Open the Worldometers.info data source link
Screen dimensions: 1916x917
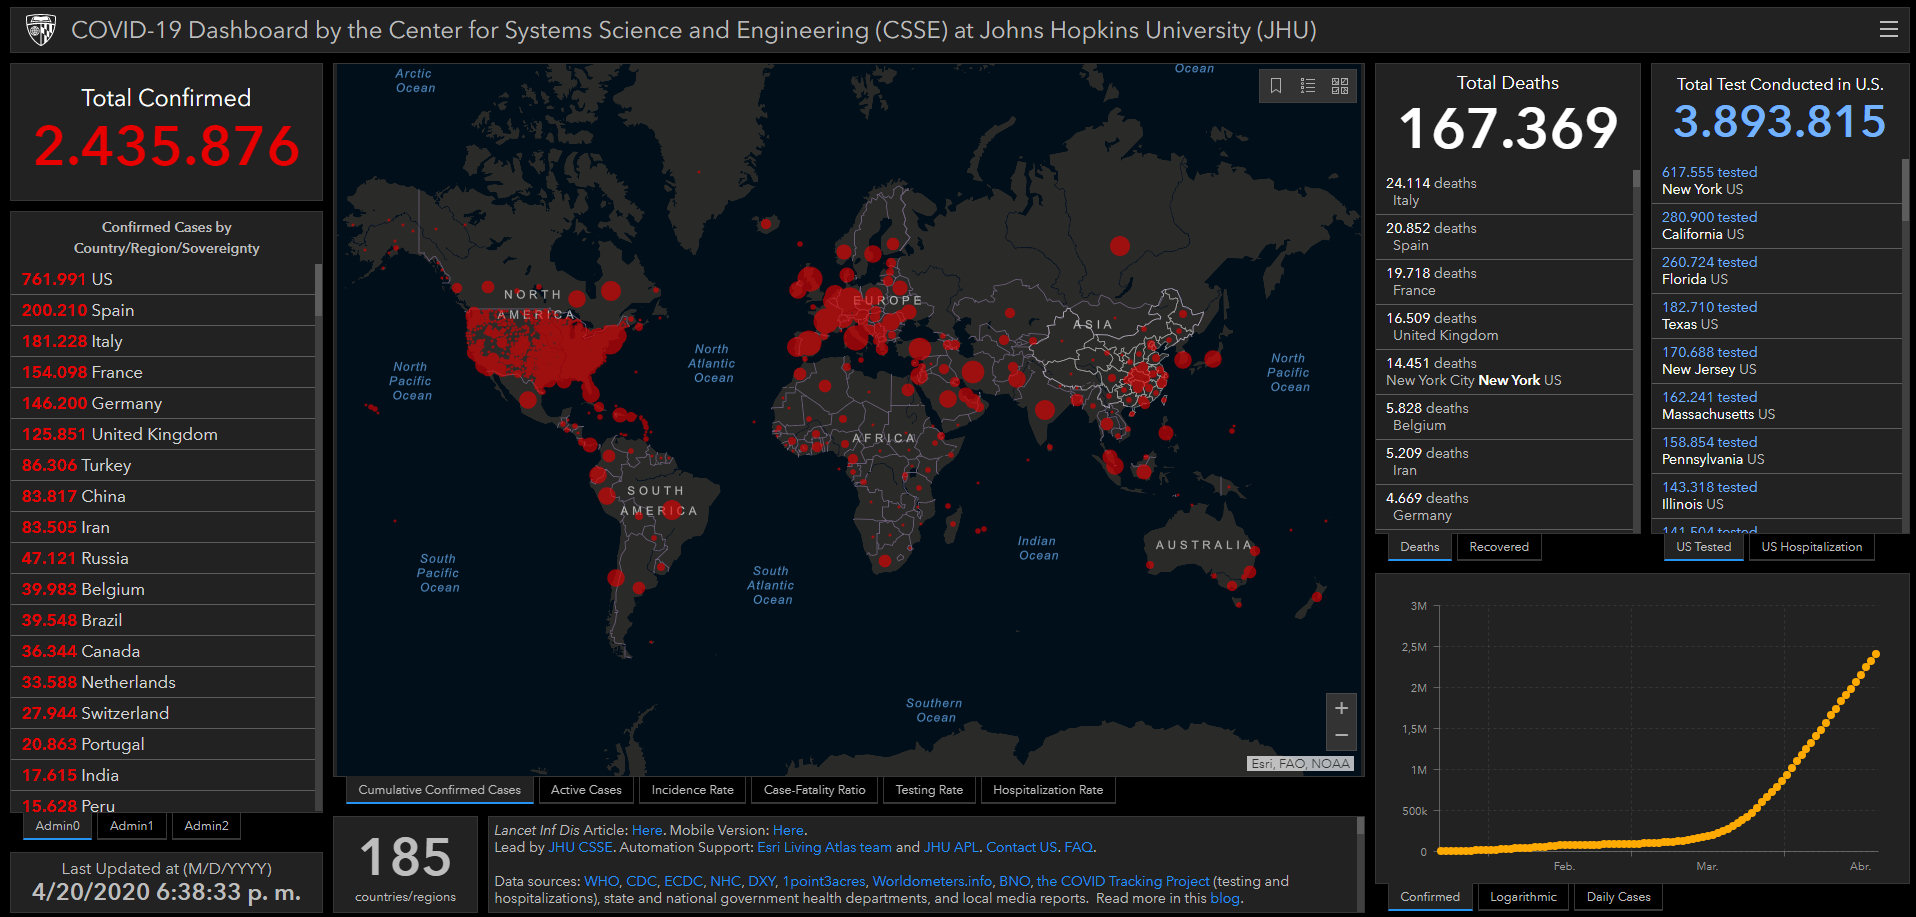point(931,881)
